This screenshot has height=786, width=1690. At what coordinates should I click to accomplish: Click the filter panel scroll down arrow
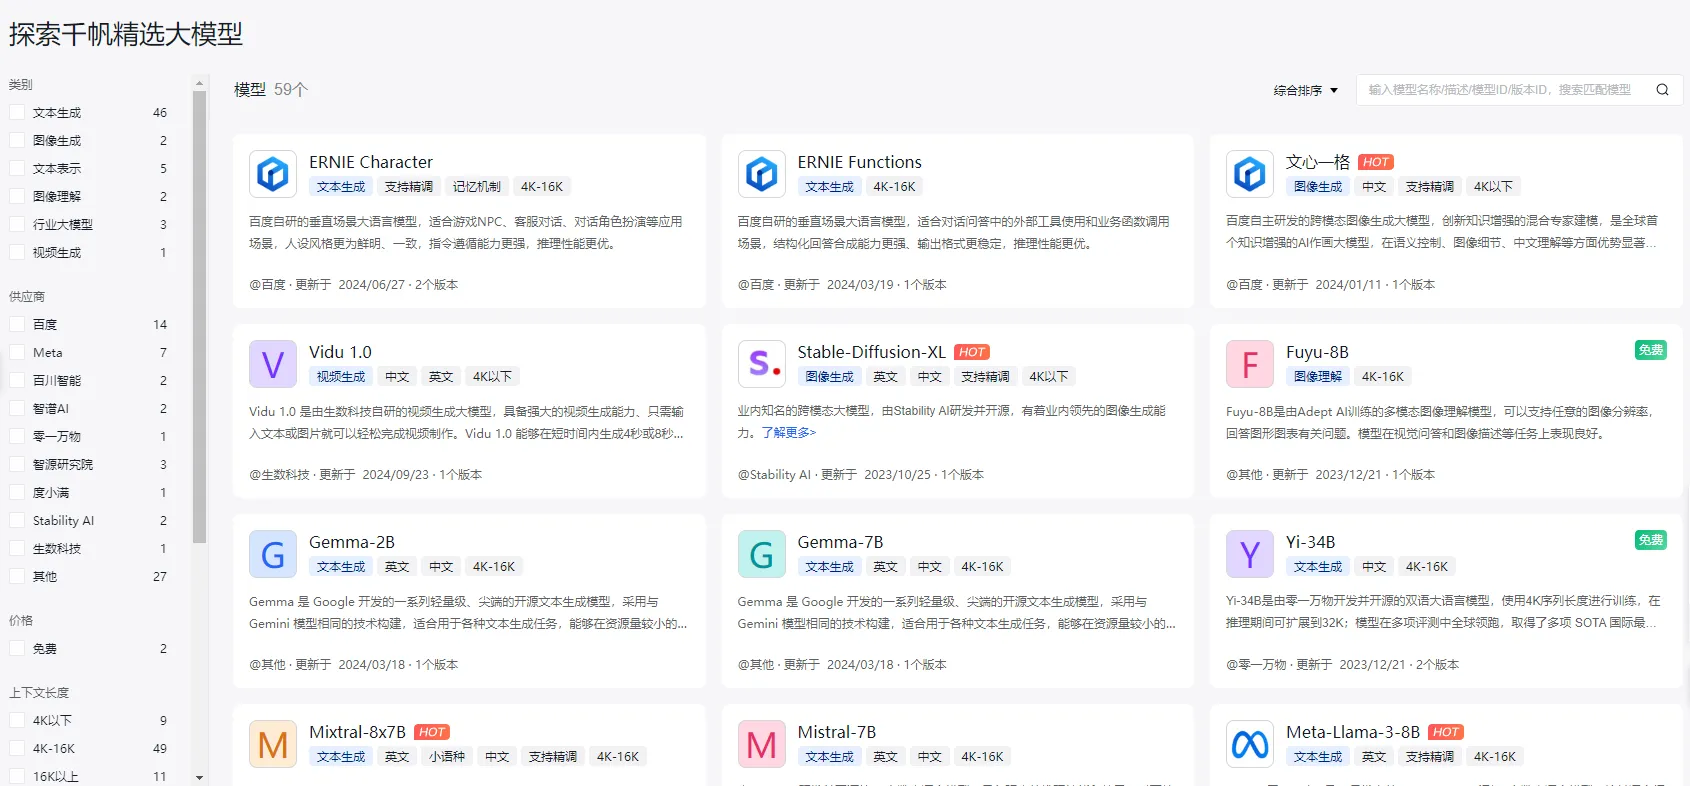(200, 778)
